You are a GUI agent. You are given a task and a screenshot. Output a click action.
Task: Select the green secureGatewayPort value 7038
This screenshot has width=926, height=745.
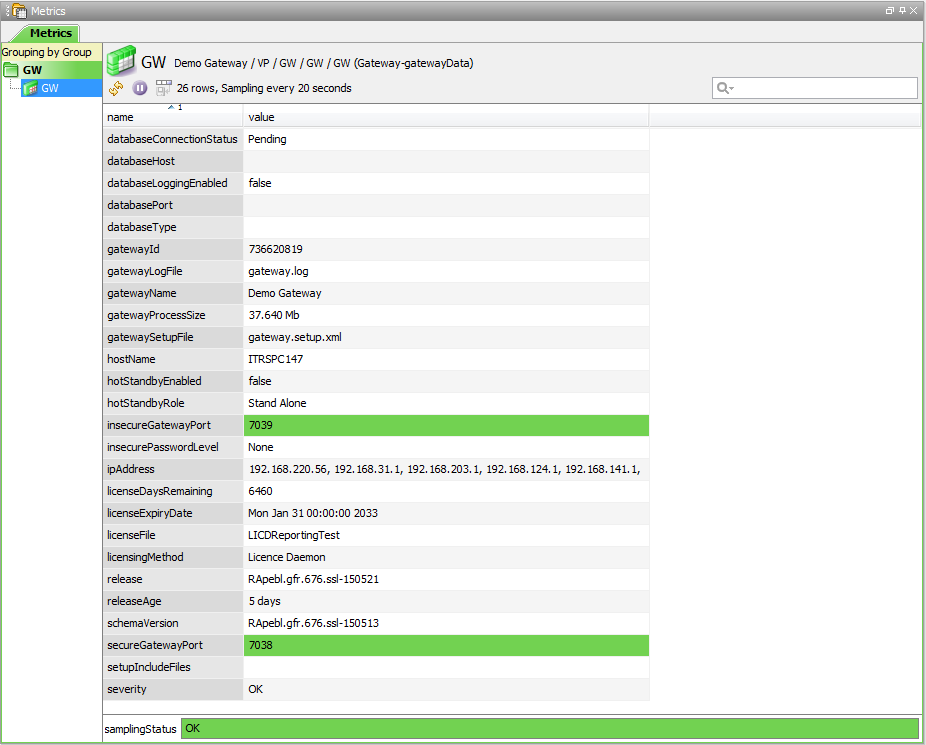[x=446, y=645]
